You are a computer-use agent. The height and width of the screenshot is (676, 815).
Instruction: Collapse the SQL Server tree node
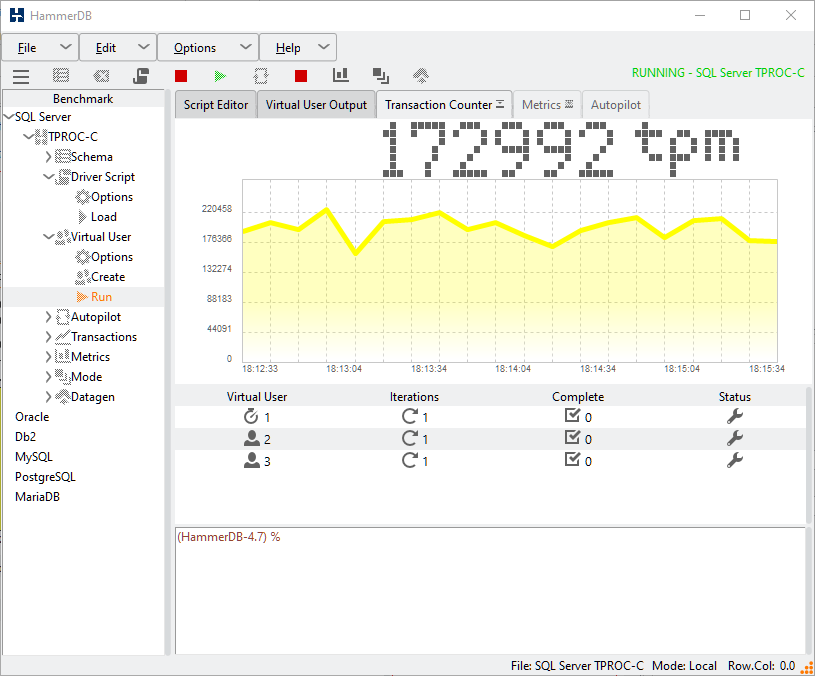pos(9,117)
